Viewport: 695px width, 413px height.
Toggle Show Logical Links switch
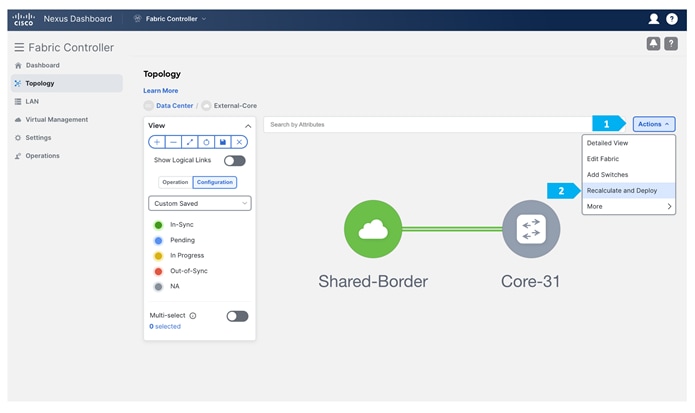(x=234, y=161)
